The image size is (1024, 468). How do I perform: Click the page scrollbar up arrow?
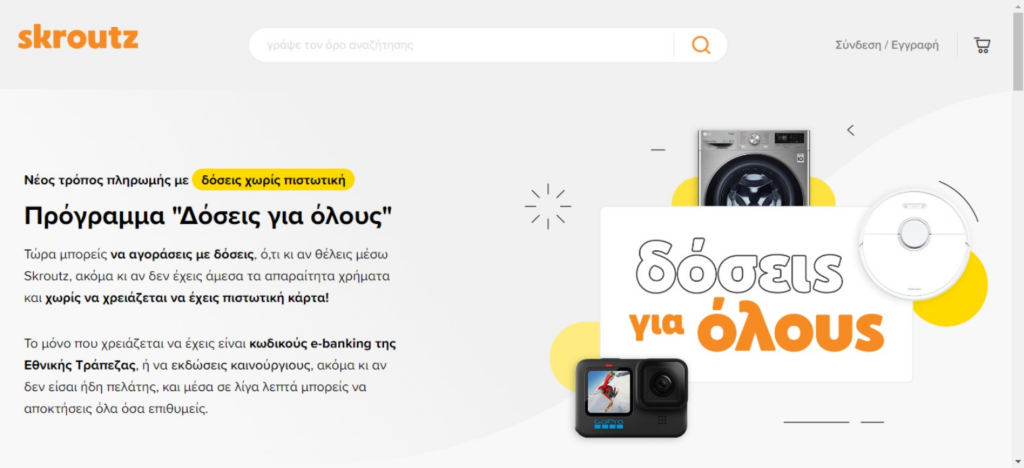1018,5
